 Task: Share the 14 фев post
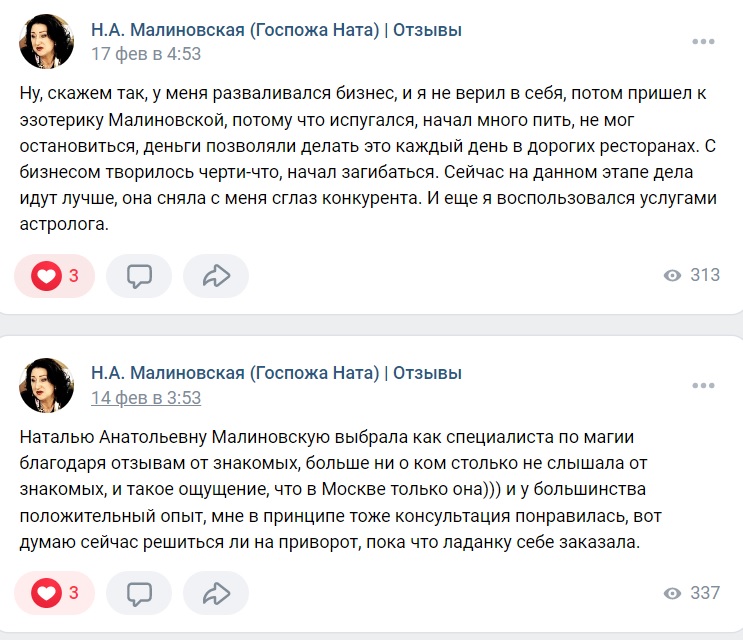coord(216,593)
